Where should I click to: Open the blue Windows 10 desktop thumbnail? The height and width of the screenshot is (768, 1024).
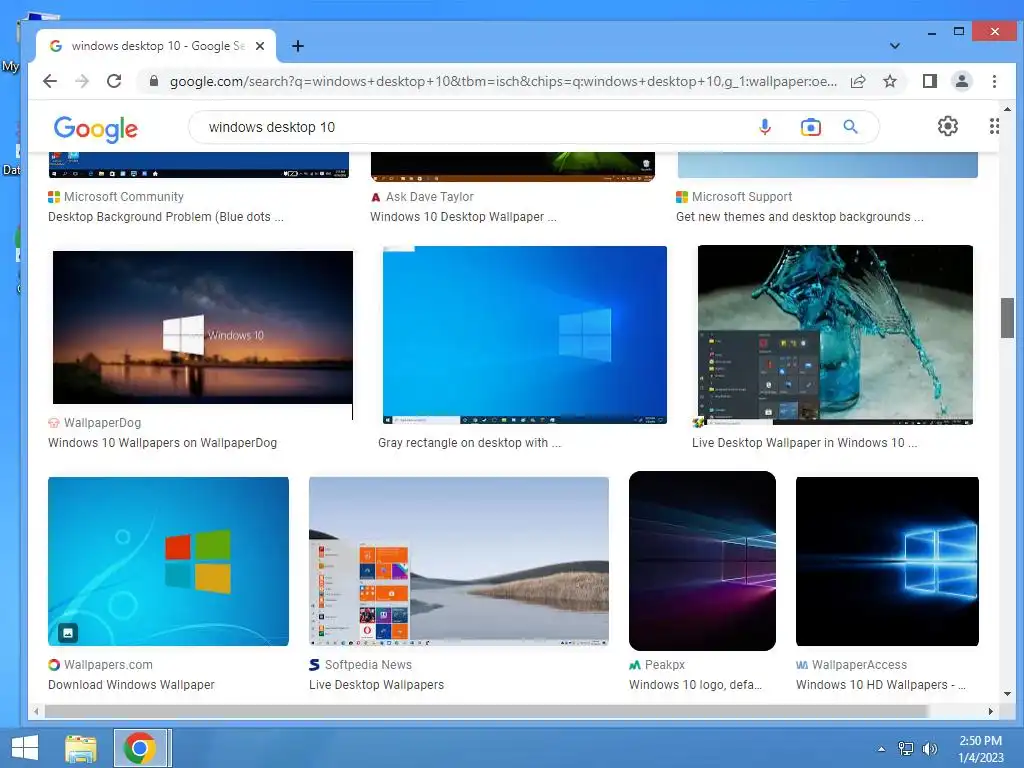(x=524, y=335)
